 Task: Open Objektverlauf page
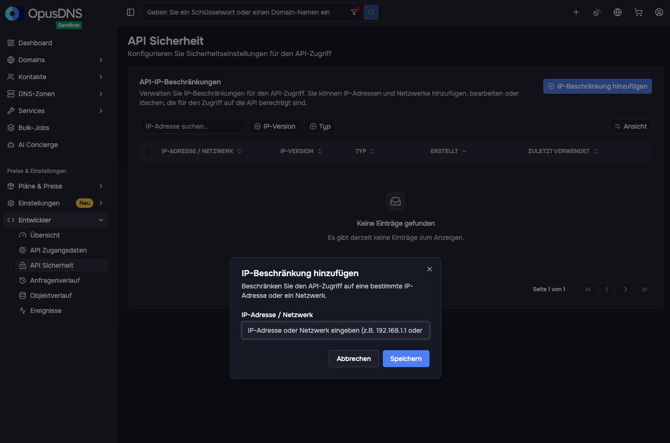coord(62,296)
